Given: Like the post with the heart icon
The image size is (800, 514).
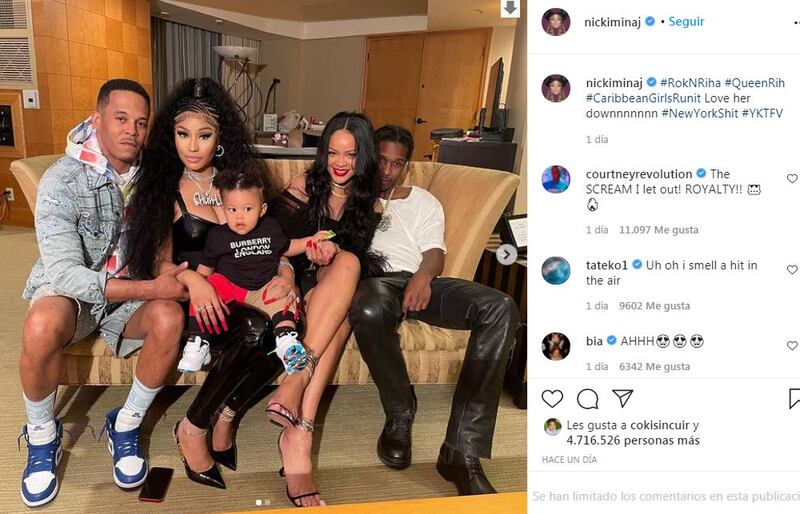Looking at the screenshot, I should [552, 399].
